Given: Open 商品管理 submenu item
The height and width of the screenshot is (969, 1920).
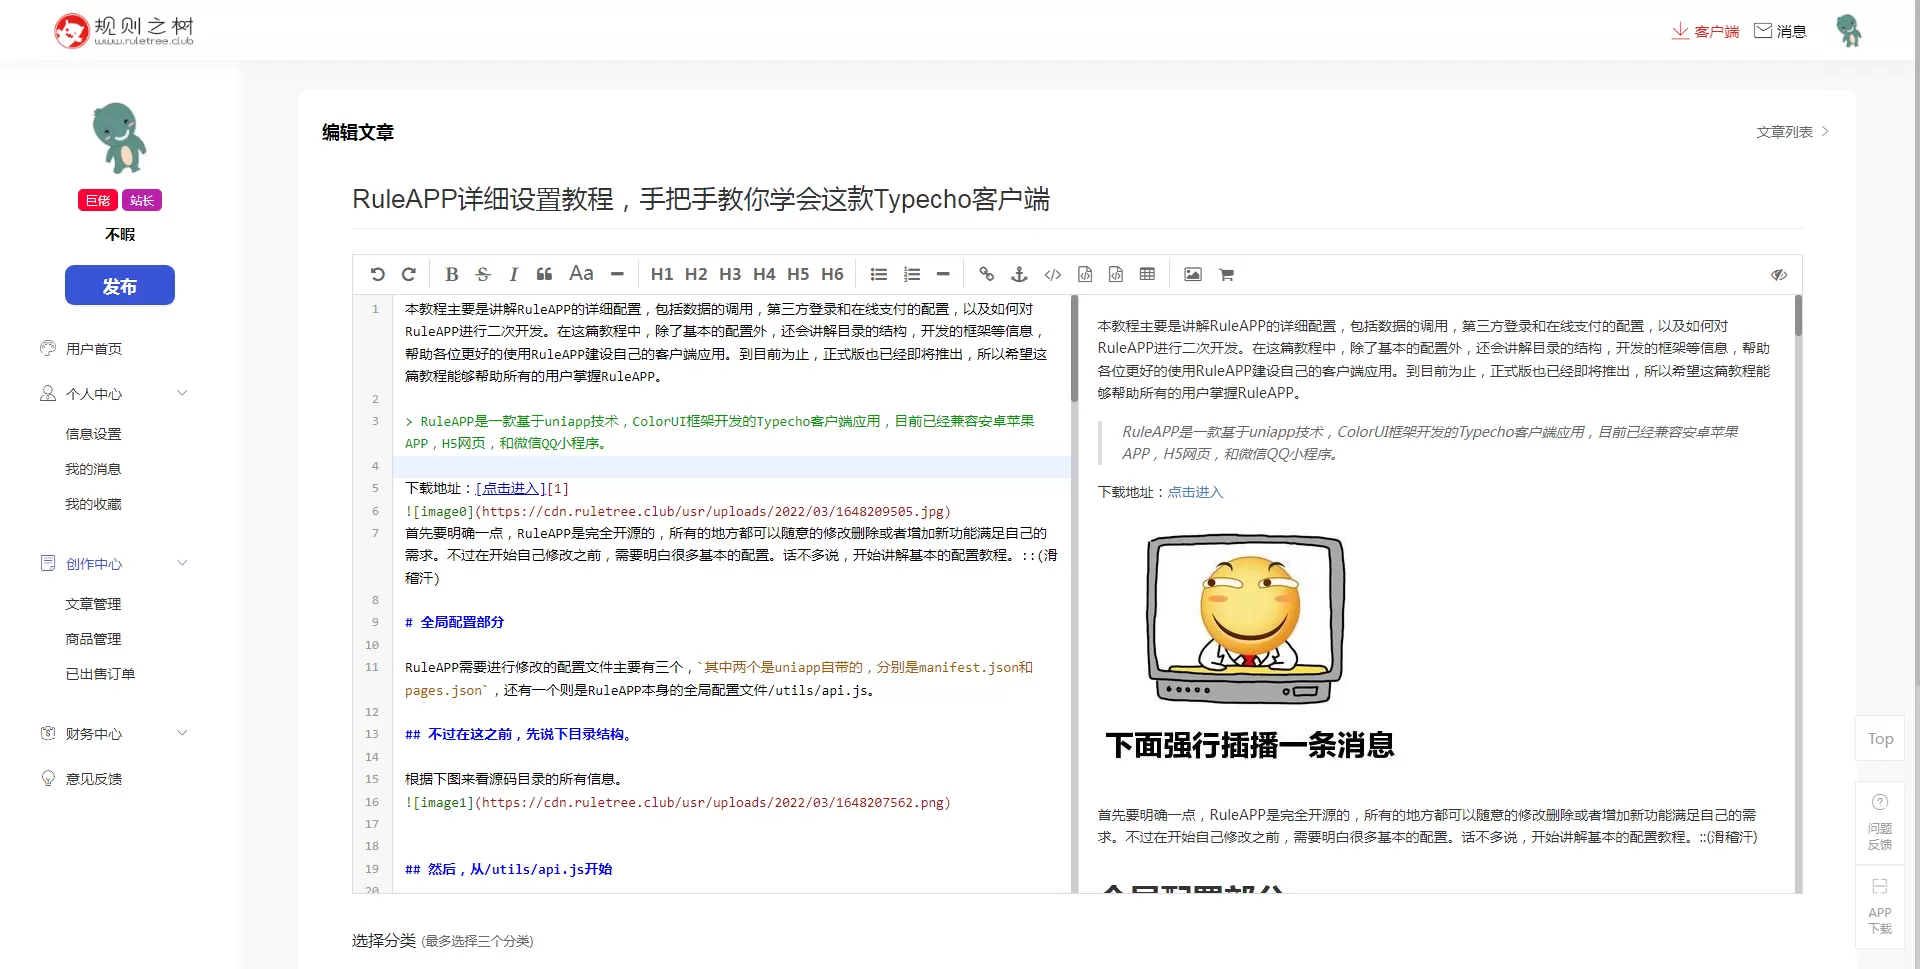Looking at the screenshot, I should (93, 639).
